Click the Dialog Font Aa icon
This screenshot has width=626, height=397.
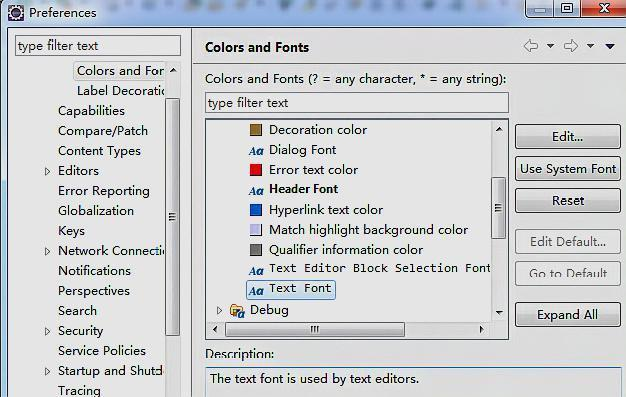point(256,151)
